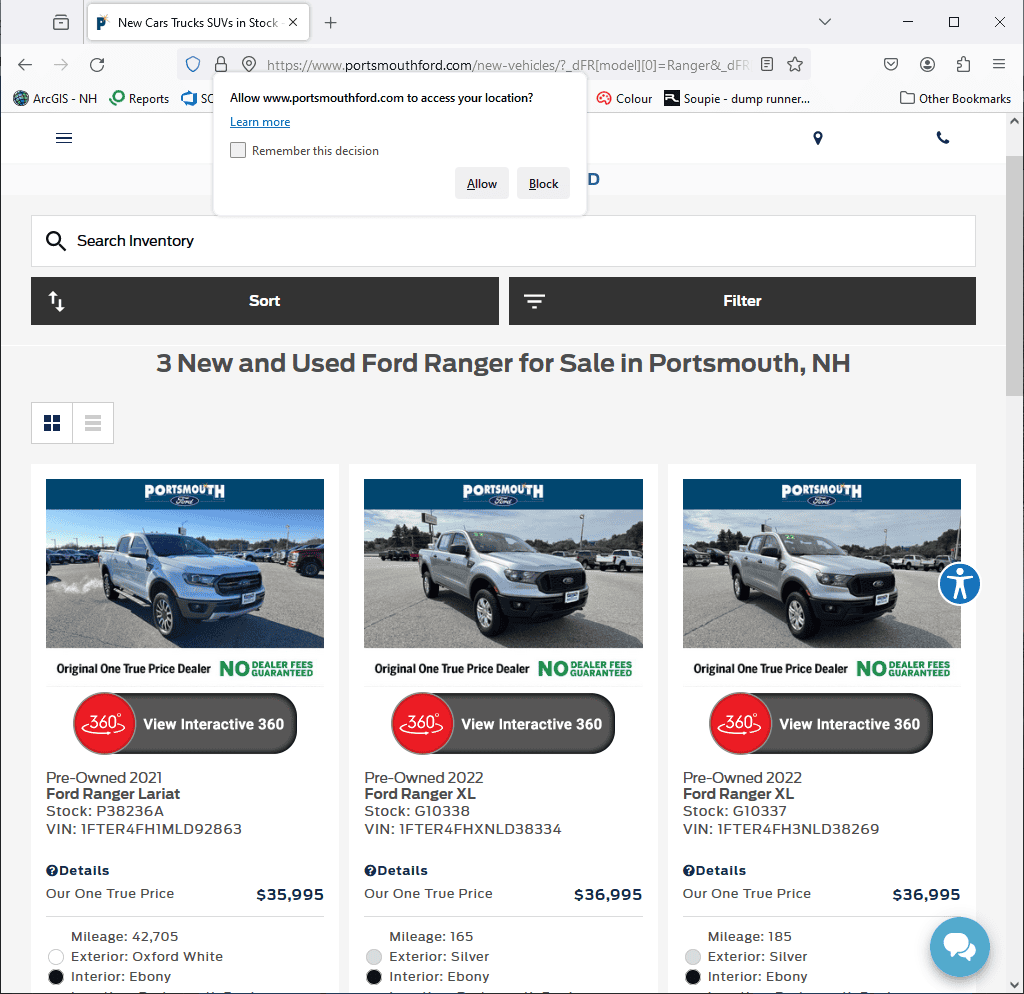The image size is (1024, 994).
Task: Switch to list view
Action: [93, 423]
